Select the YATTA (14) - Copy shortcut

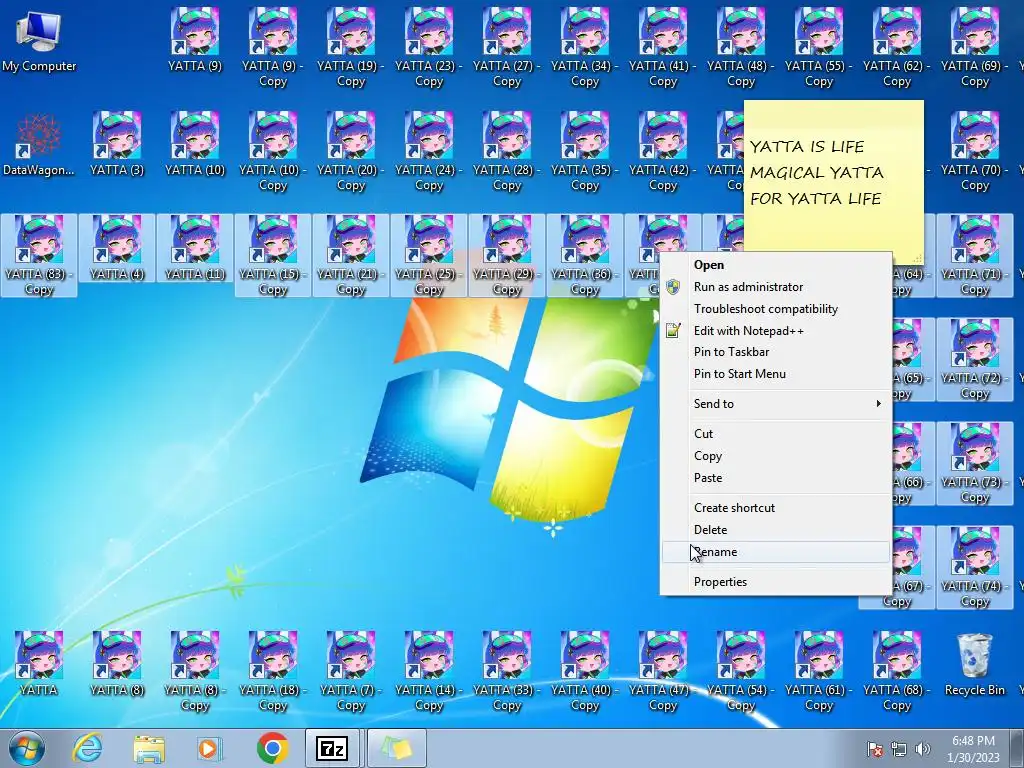[428, 671]
